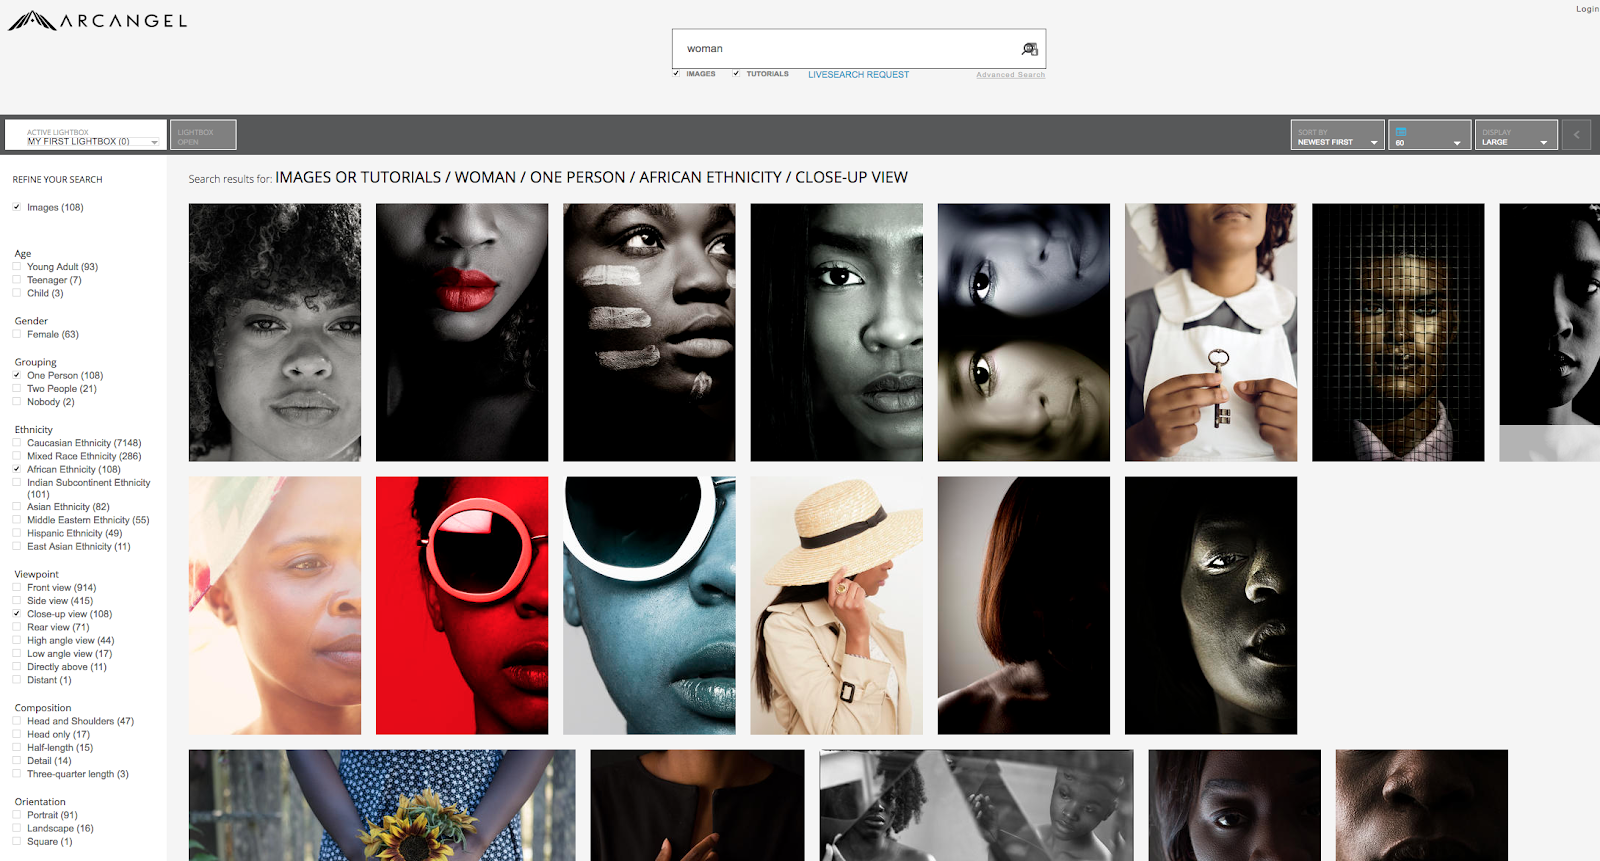Open the straw hat and trench coat thumbnail
Screen dimensions: 1600x861
pos(837,605)
